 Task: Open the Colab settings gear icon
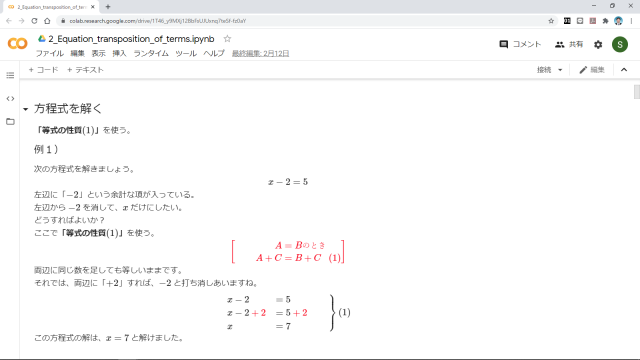(598, 44)
